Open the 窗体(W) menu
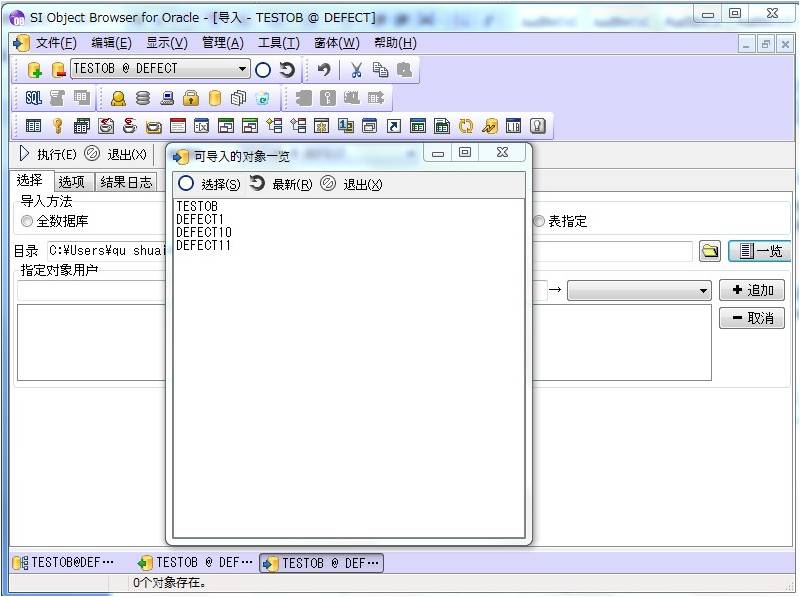Screen dimensions: 800x597 (337, 43)
